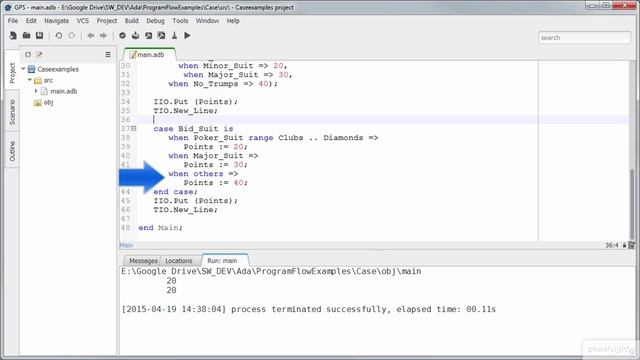Open the Window menu

click(x=207, y=20)
